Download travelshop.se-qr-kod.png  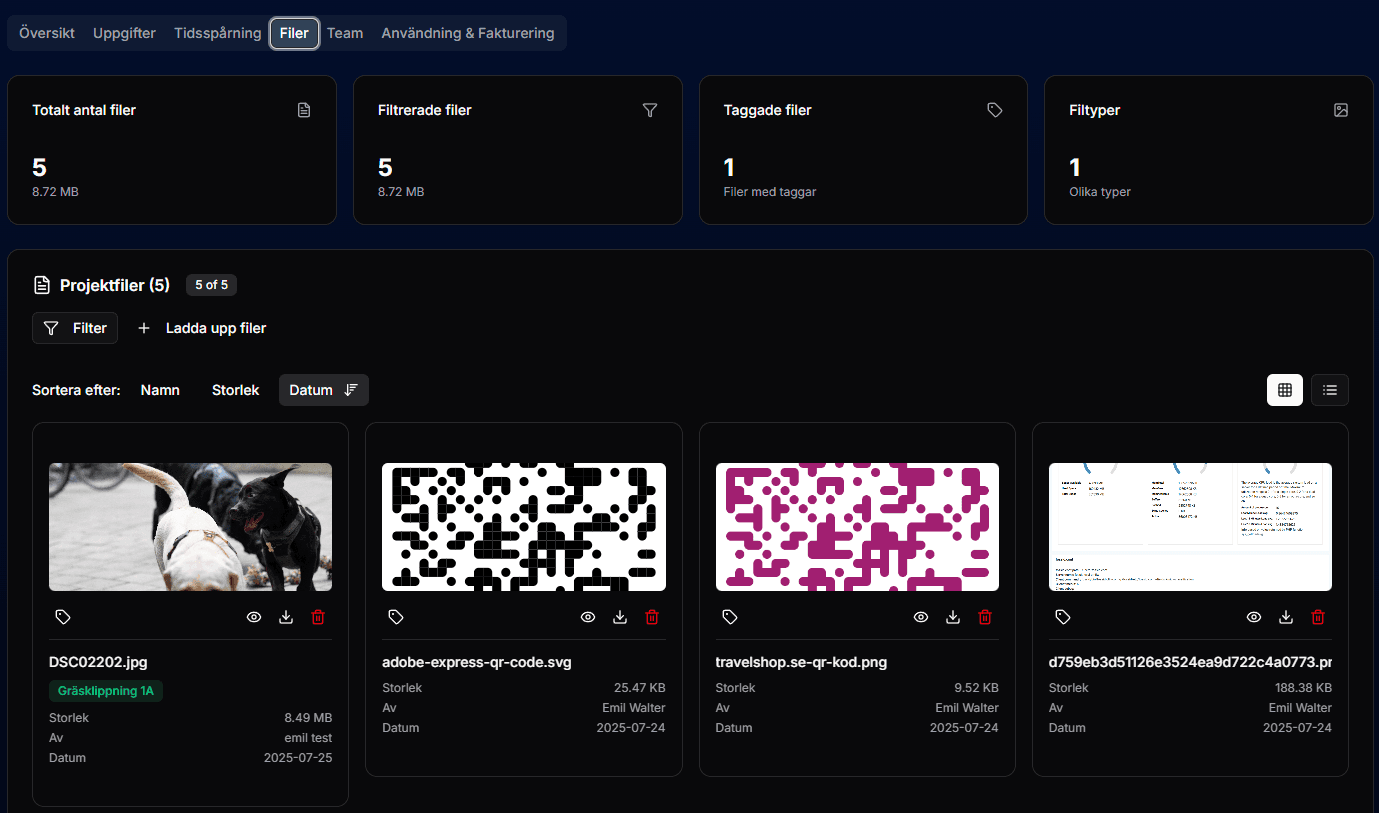tap(953, 617)
